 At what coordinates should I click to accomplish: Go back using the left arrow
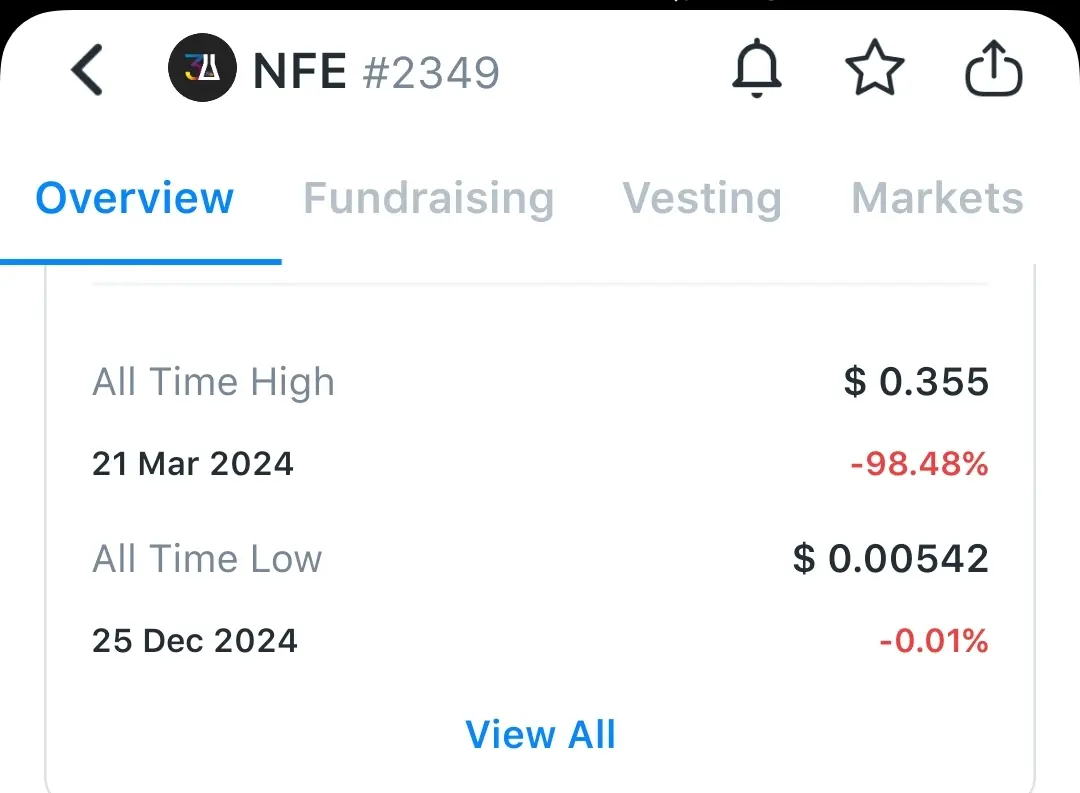[88, 72]
